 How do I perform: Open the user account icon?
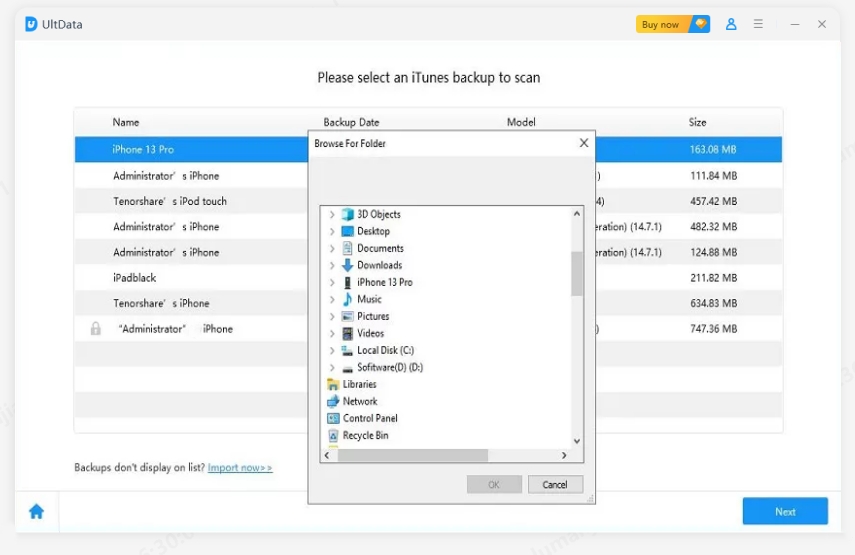pos(731,24)
